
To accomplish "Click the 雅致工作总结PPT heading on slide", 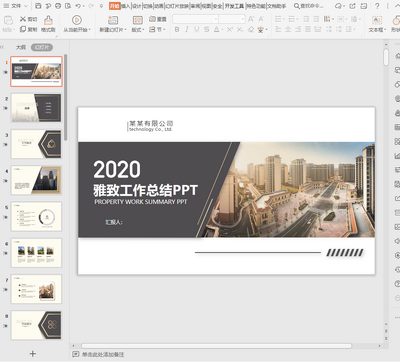I will click(145, 190).
